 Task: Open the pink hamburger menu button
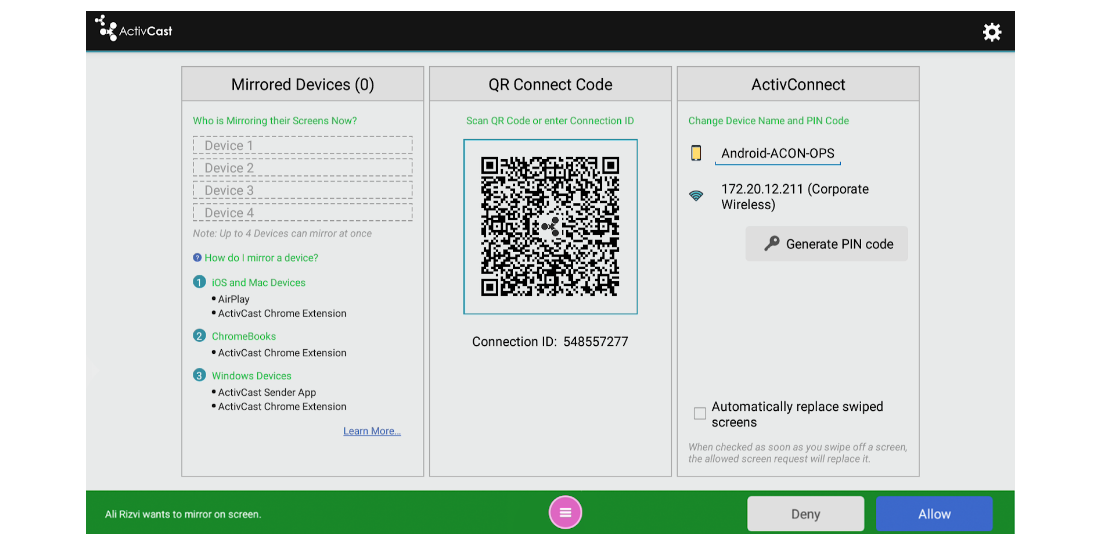[x=565, y=512]
